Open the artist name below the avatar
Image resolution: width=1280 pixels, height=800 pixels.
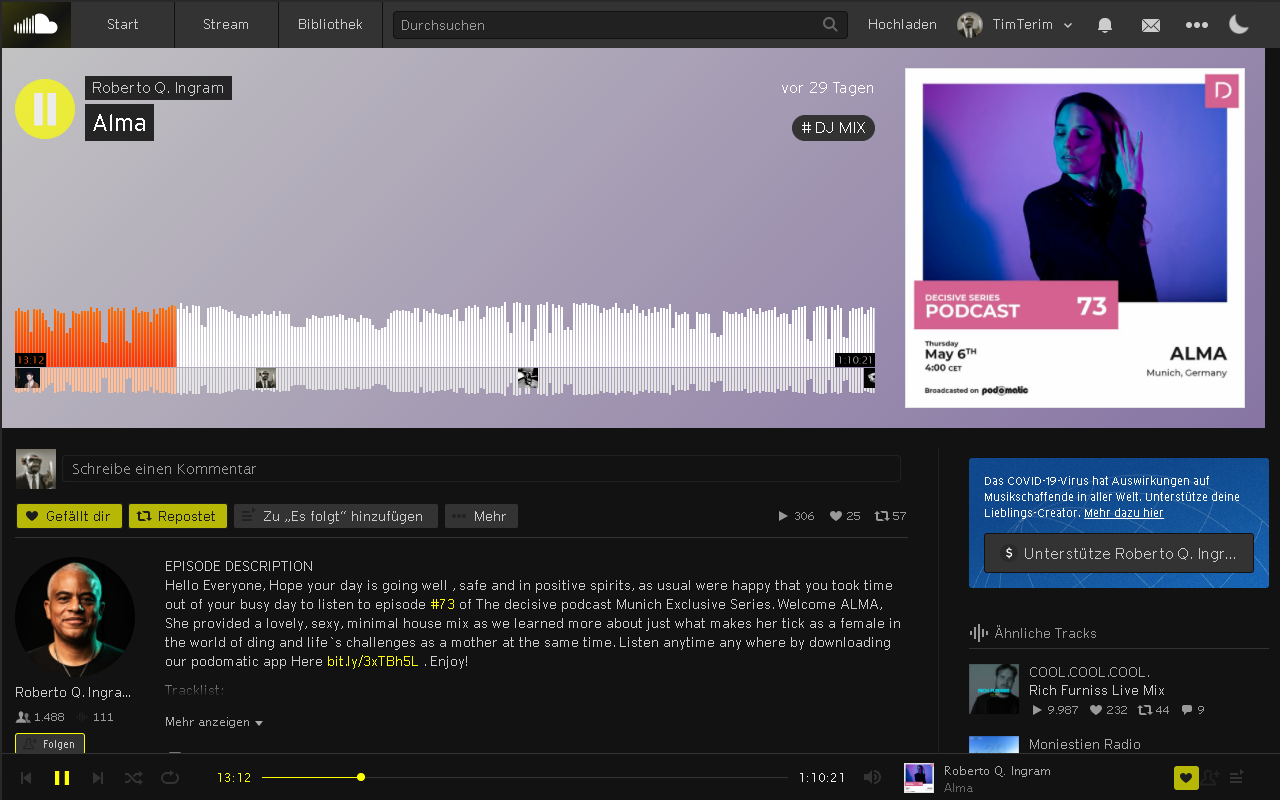click(73, 692)
